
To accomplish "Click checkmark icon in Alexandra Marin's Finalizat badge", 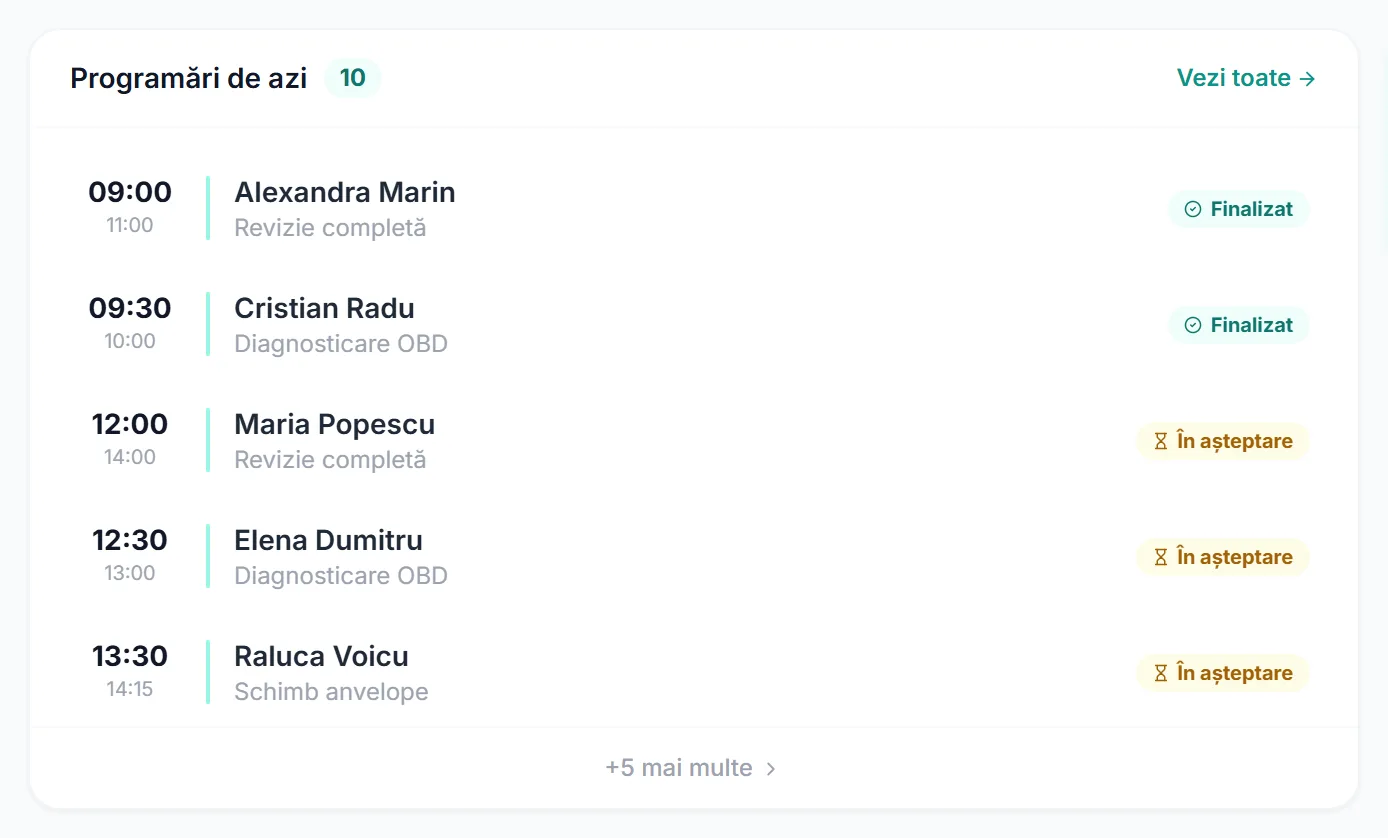I will (1193, 209).
